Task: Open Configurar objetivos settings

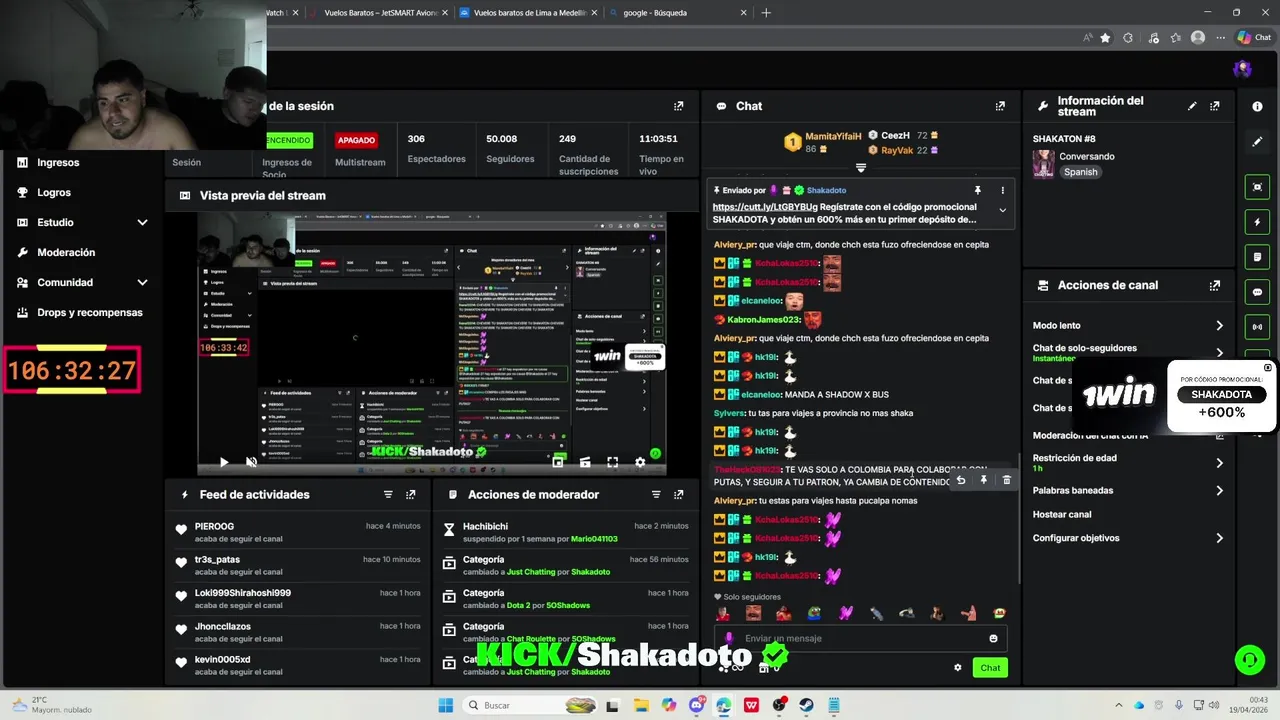Action: 1128,538
